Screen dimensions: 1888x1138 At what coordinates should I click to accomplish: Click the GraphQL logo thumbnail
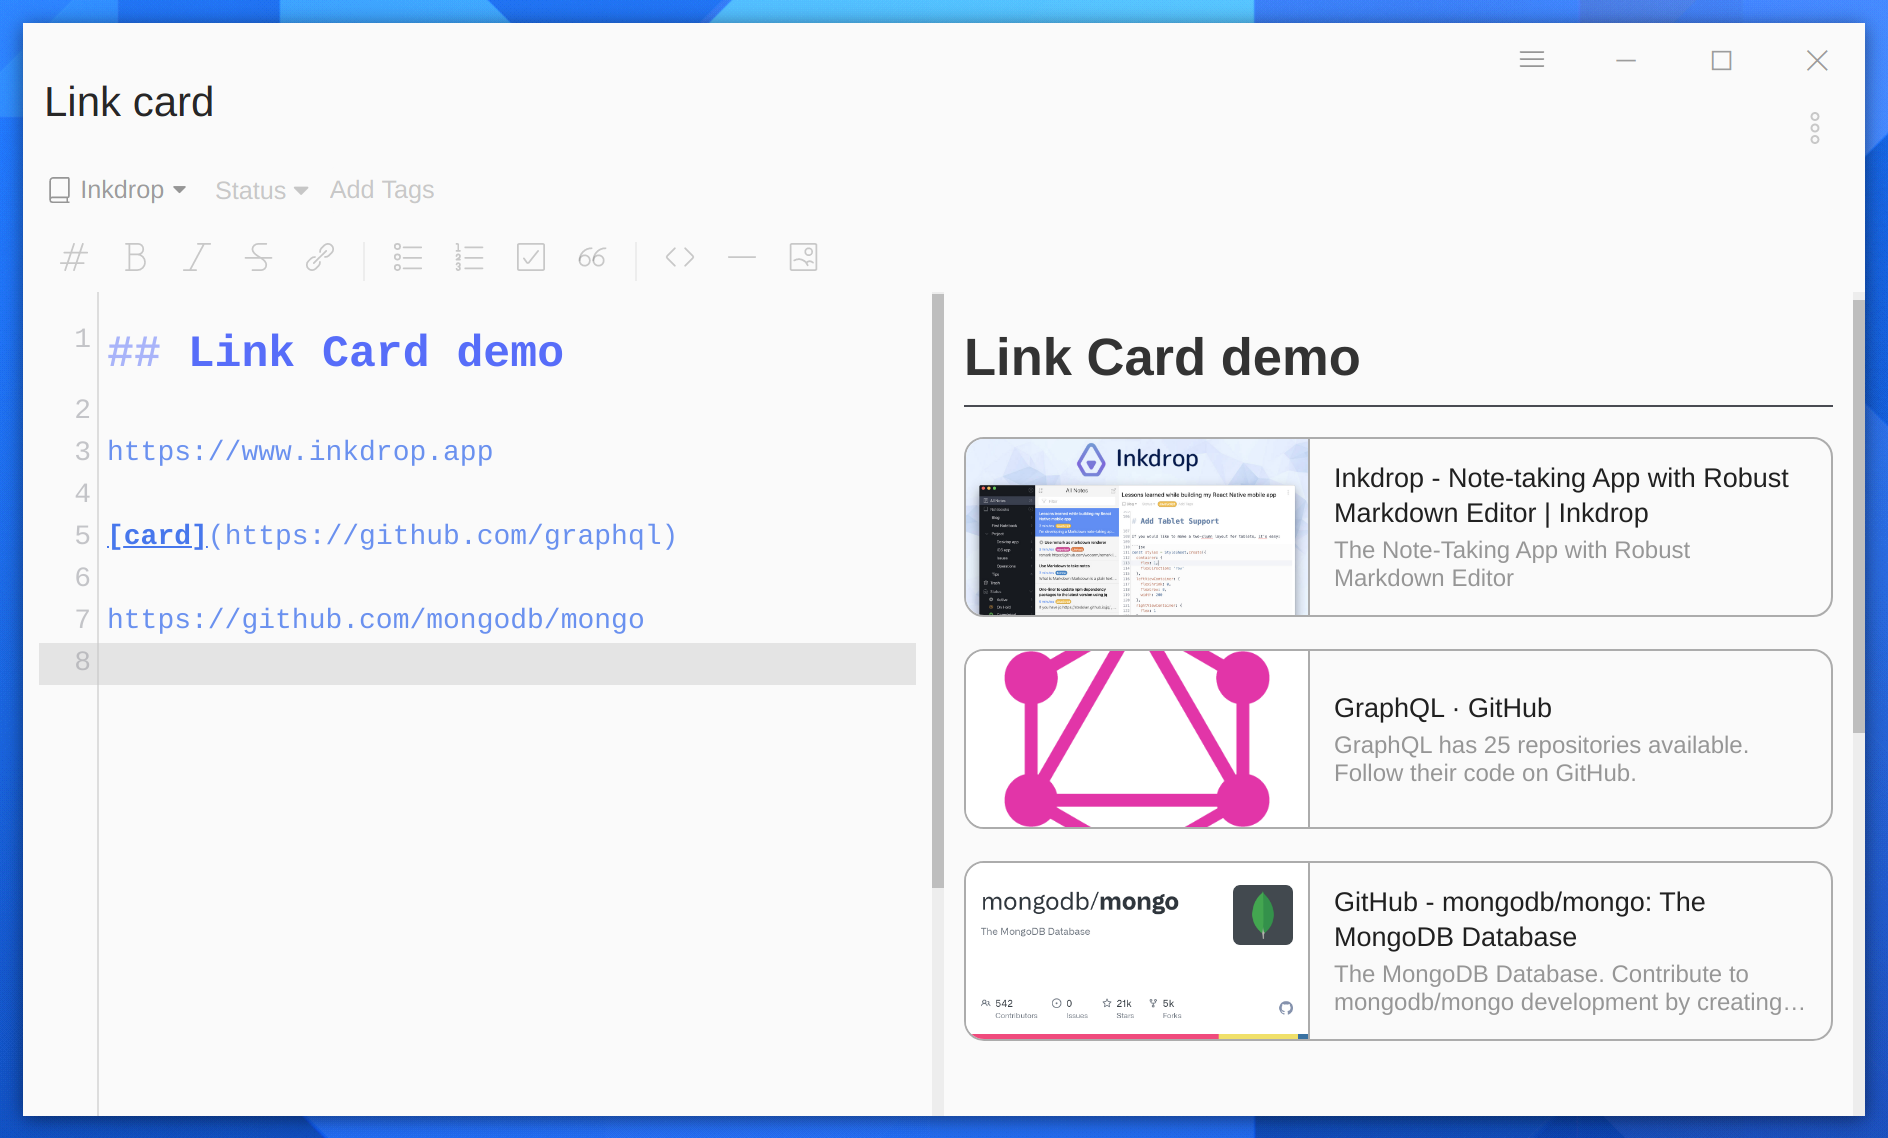click(1137, 739)
